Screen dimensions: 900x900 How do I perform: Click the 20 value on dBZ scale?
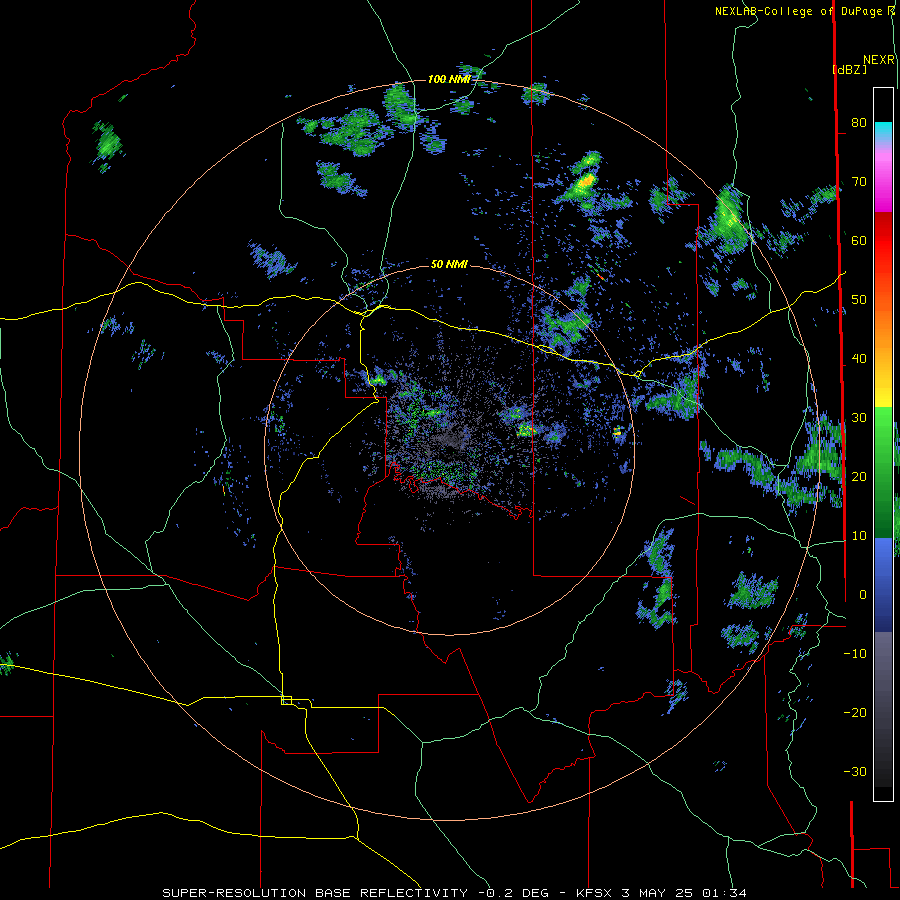[859, 476]
